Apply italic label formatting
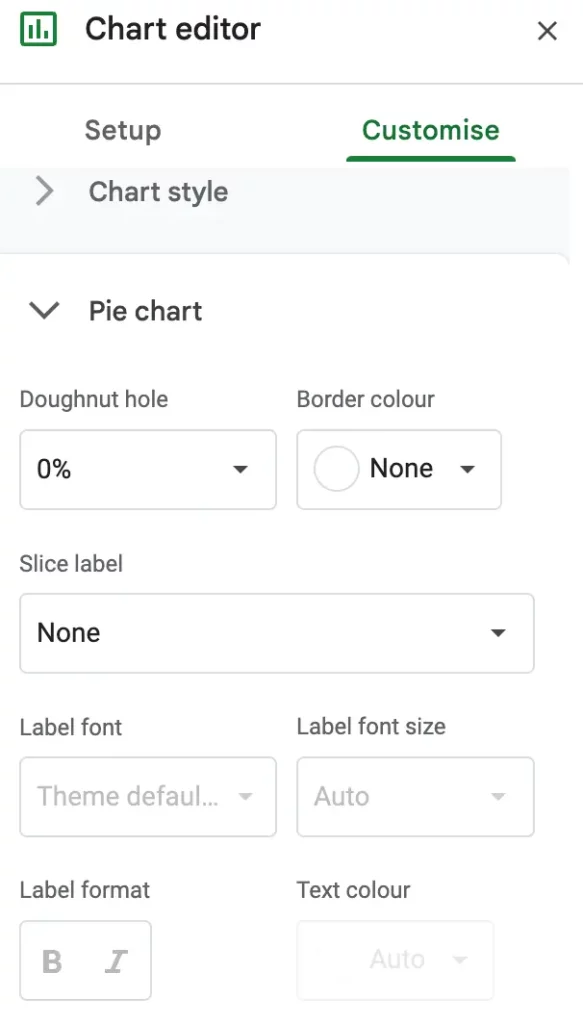 click(x=115, y=960)
